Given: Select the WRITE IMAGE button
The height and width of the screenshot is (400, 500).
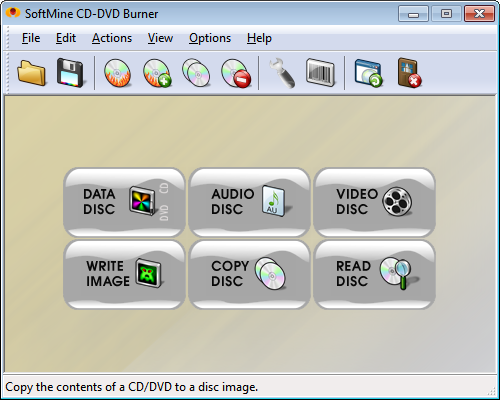Looking at the screenshot, I should click(x=124, y=274).
